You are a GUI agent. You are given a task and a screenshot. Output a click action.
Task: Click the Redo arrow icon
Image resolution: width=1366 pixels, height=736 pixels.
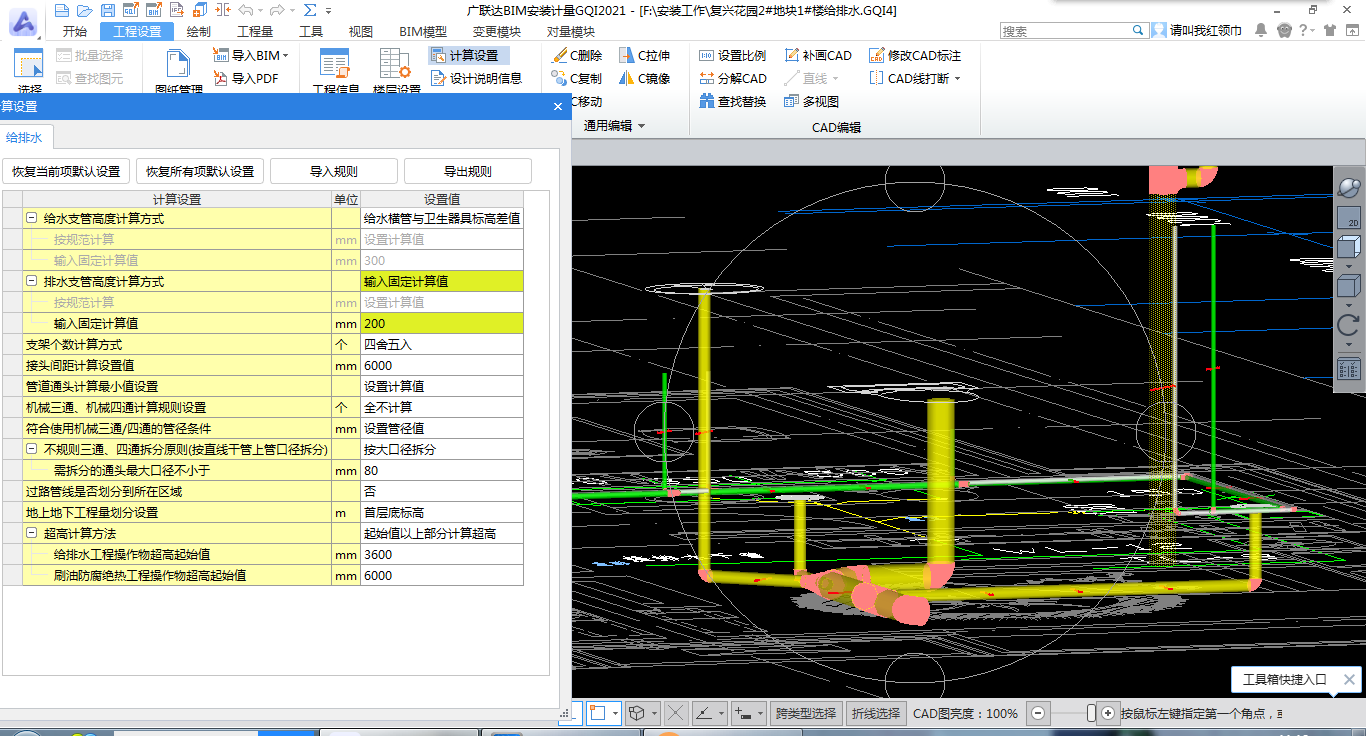(x=277, y=10)
